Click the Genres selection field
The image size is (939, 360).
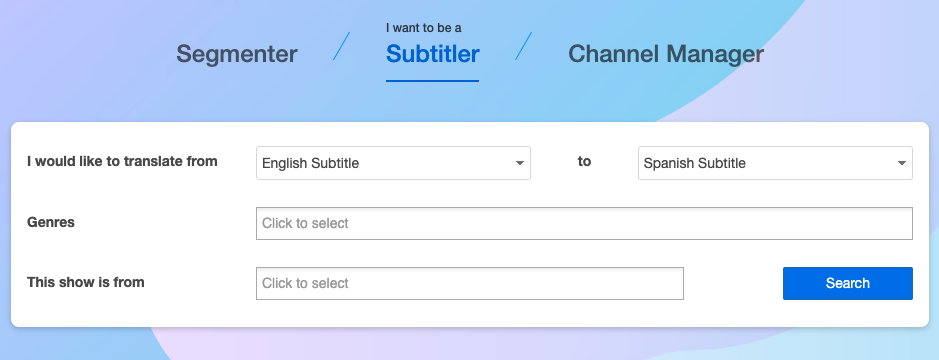click(x=584, y=223)
